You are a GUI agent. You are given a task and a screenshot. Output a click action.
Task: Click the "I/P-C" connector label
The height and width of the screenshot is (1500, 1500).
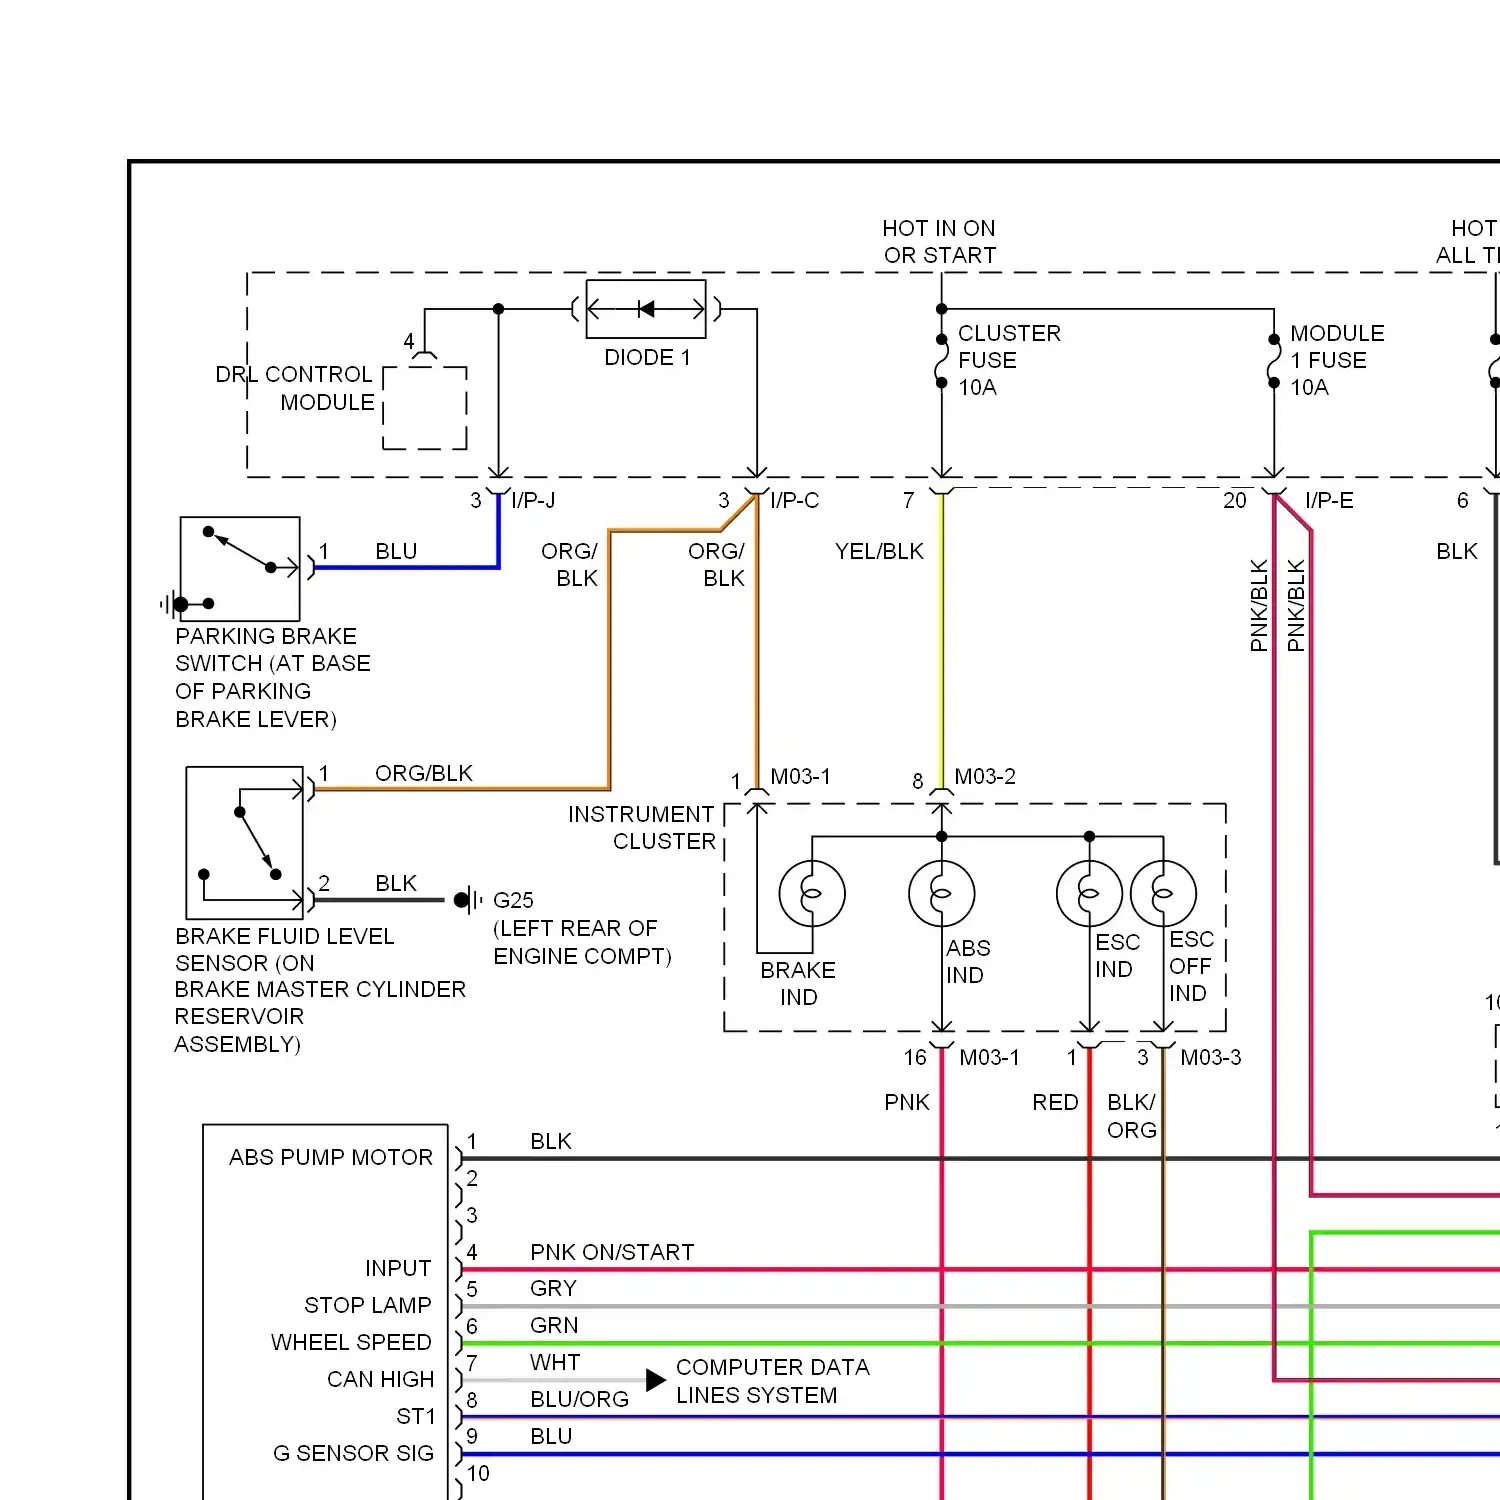coord(795,500)
